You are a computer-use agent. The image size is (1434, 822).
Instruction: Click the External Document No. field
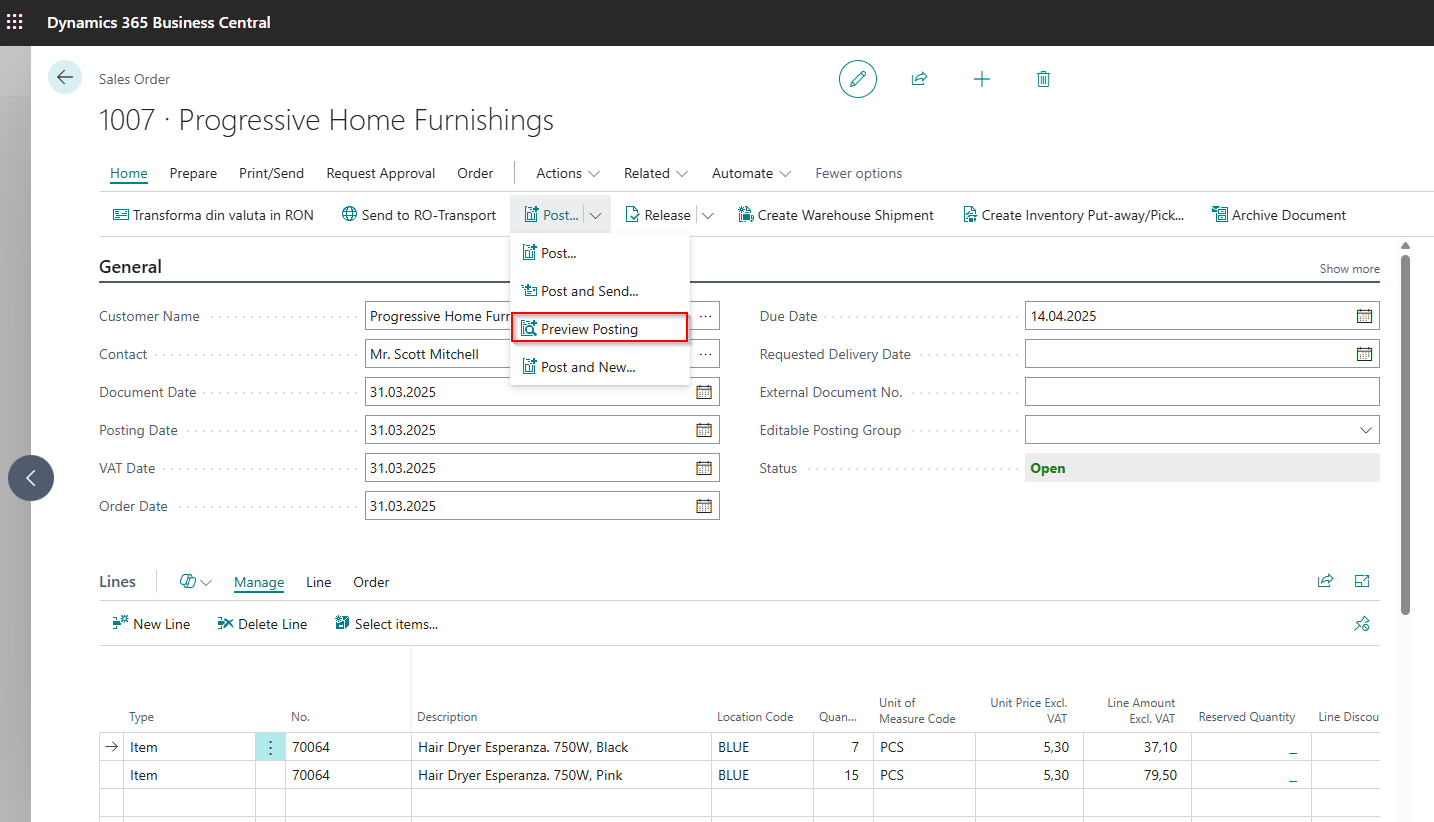pyautogui.click(x=1202, y=392)
